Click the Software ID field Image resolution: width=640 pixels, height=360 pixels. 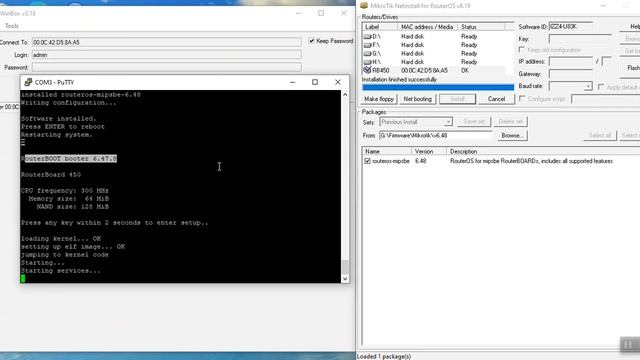coord(570,27)
